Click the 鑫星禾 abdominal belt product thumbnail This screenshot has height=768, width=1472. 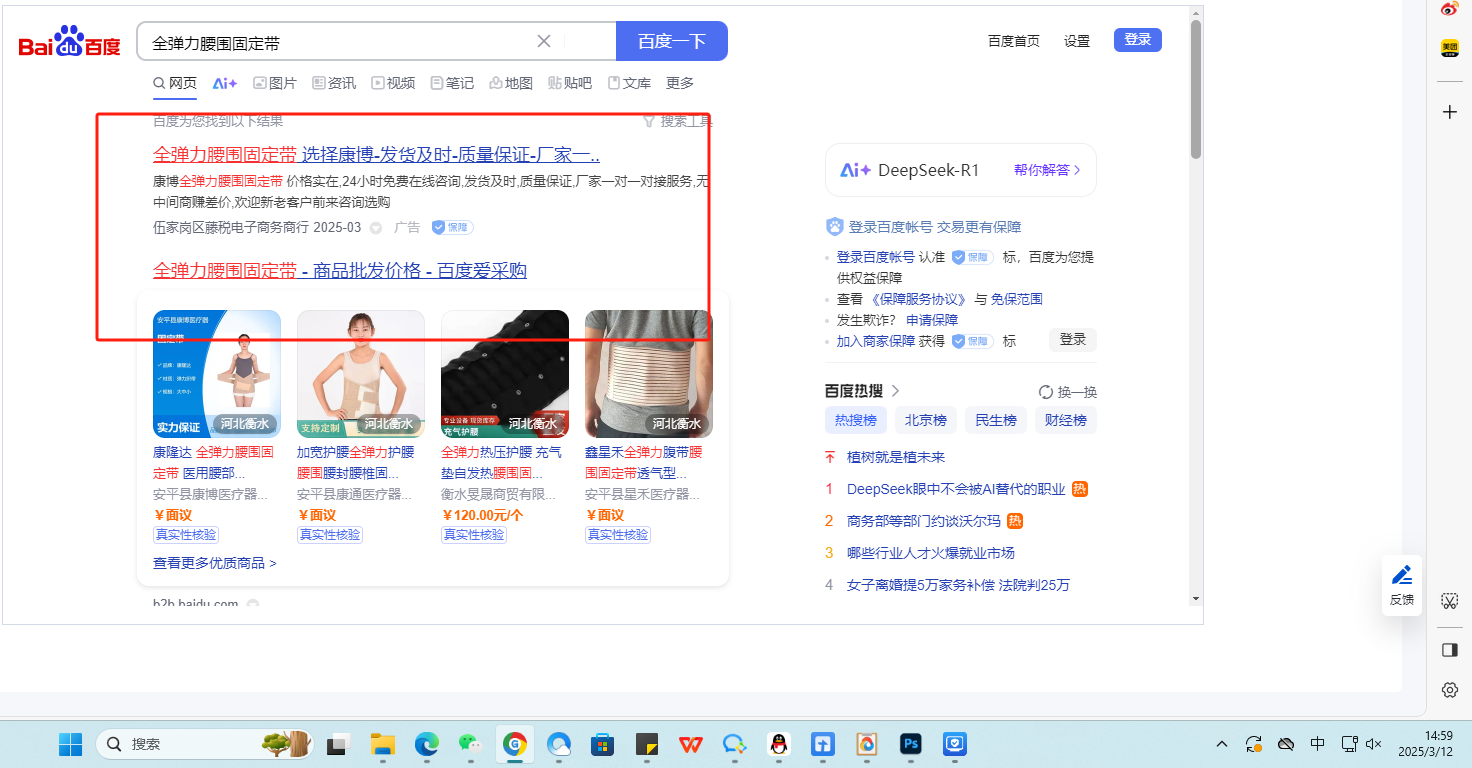tap(648, 373)
